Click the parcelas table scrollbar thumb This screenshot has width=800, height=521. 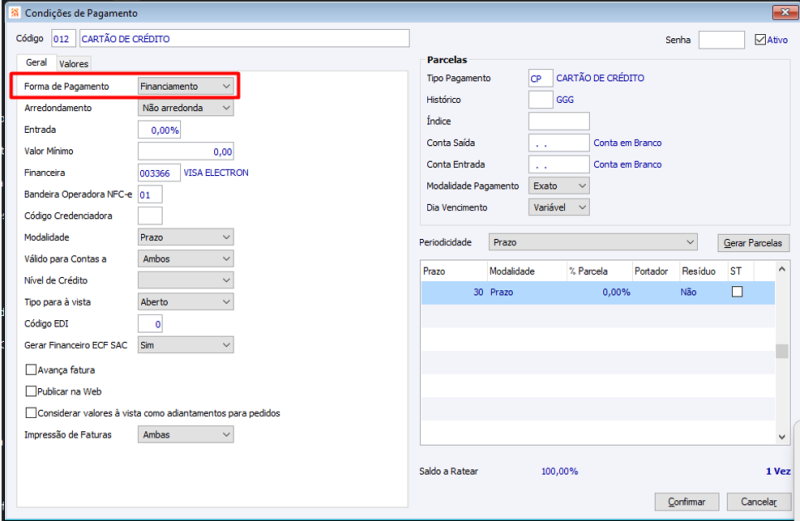782,351
